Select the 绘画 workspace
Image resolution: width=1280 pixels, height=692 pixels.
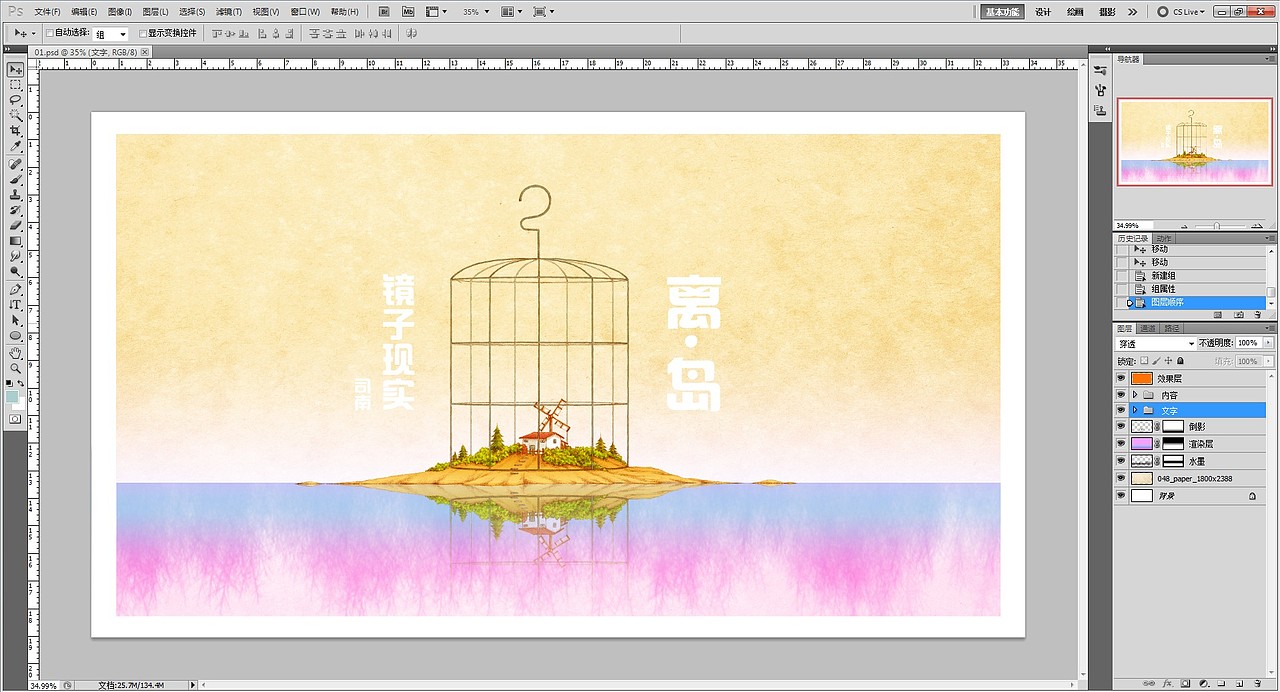coord(1075,12)
